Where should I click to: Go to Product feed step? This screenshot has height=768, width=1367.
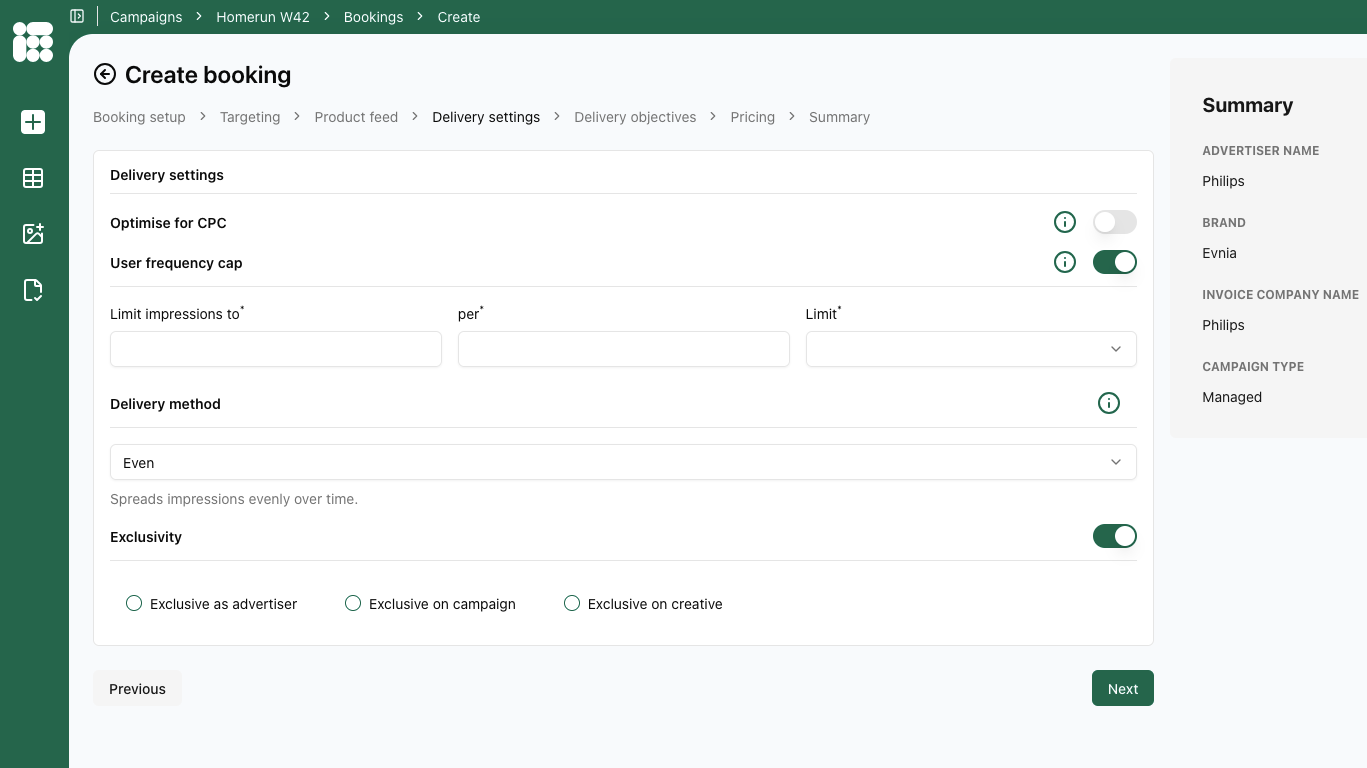(356, 117)
